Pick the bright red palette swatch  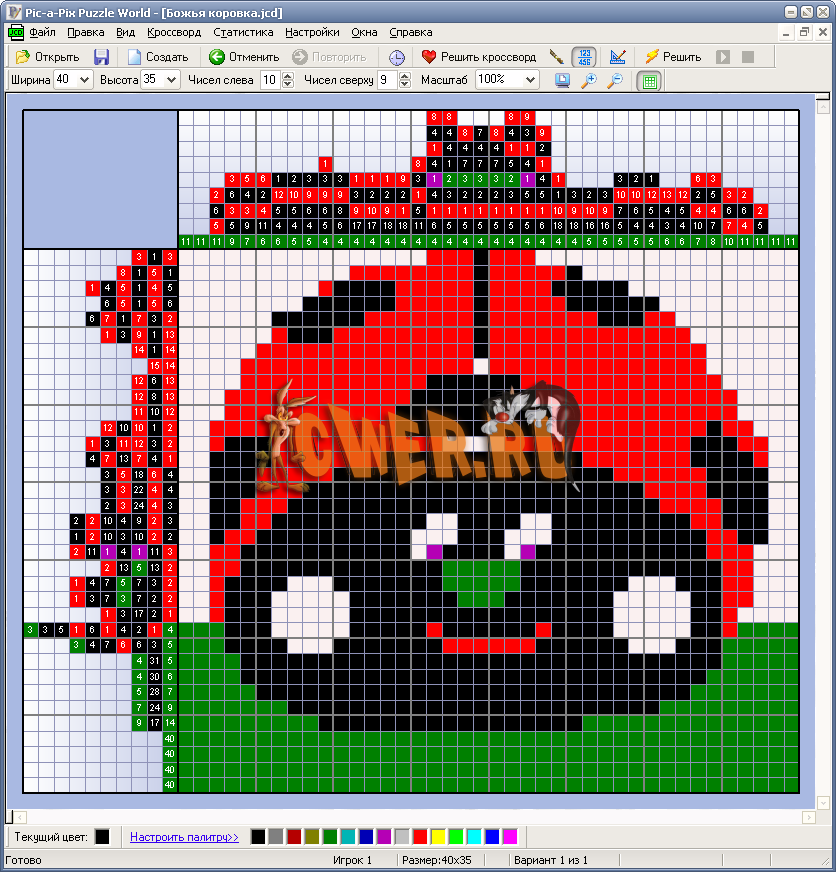[x=421, y=837]
